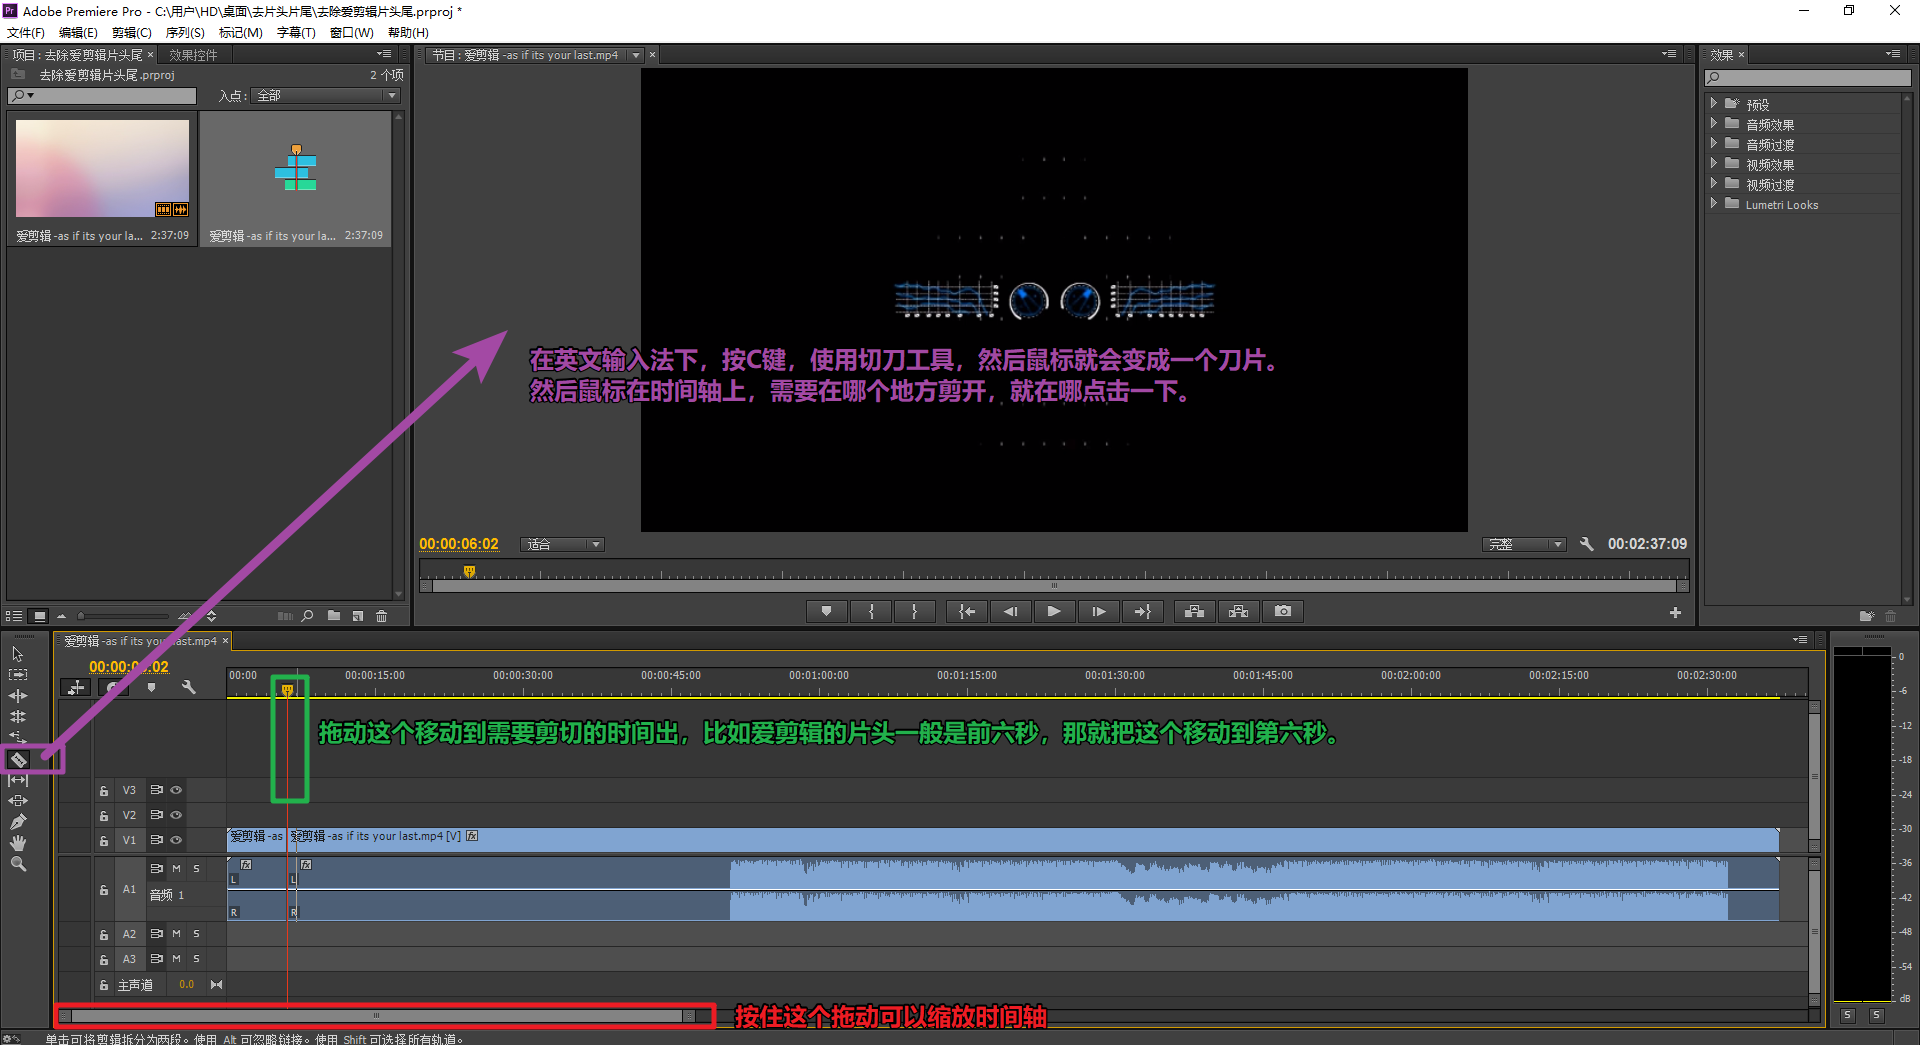
Task: Open Program monitor wrench settings
Action: click(x=1586, y=544)
